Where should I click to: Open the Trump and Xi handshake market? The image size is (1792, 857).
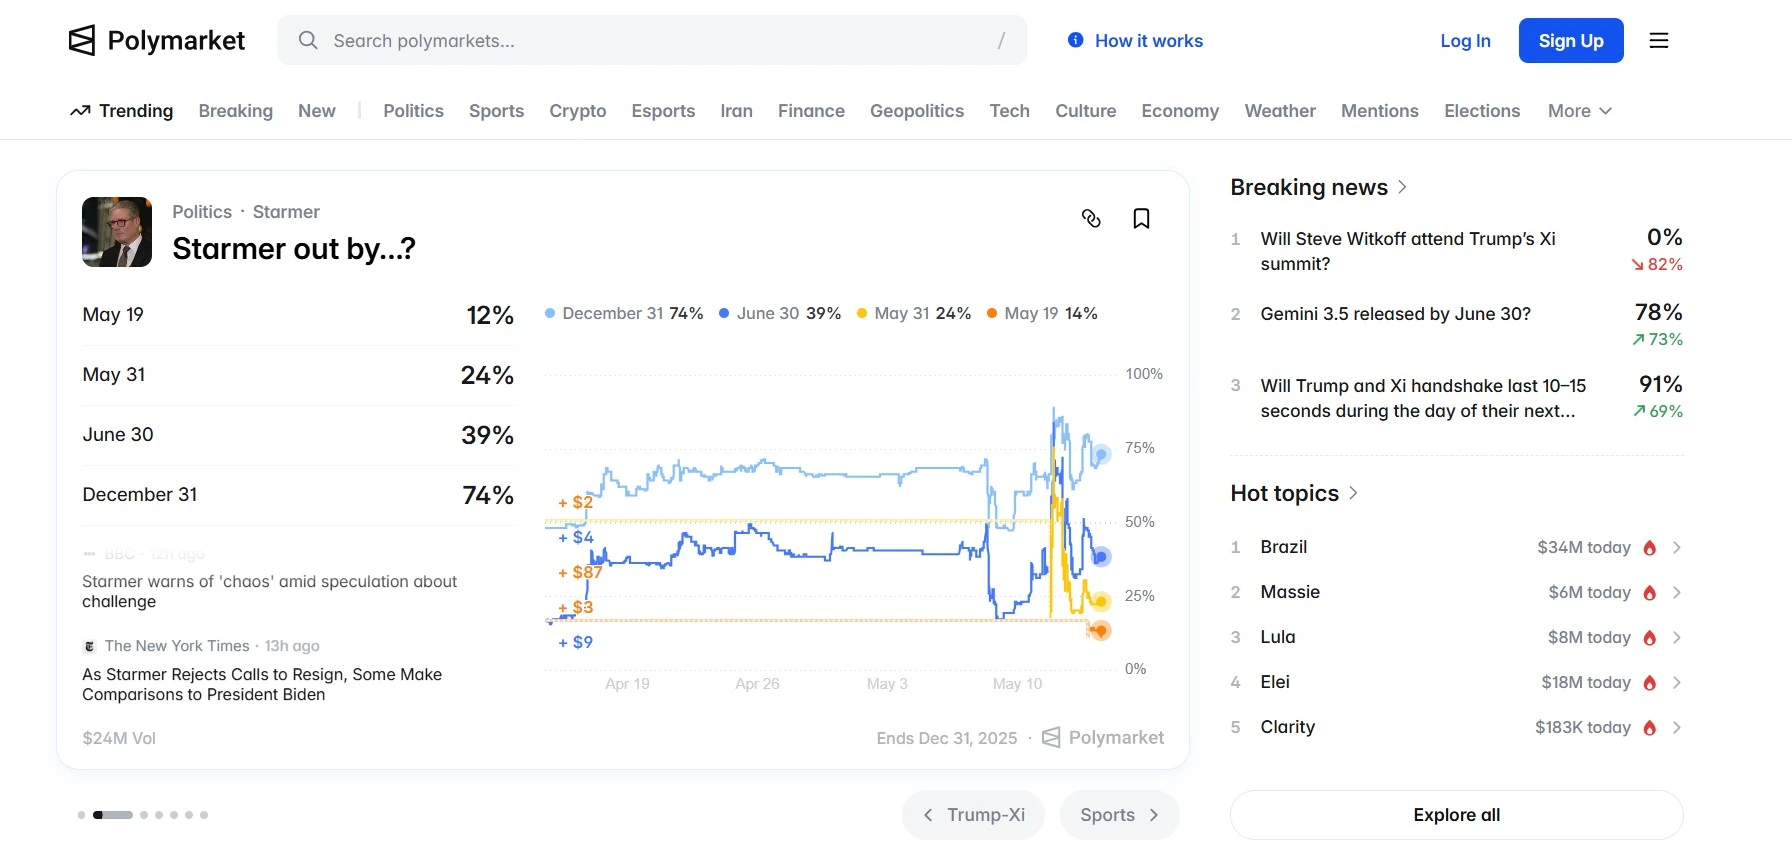click(1457, 398)
